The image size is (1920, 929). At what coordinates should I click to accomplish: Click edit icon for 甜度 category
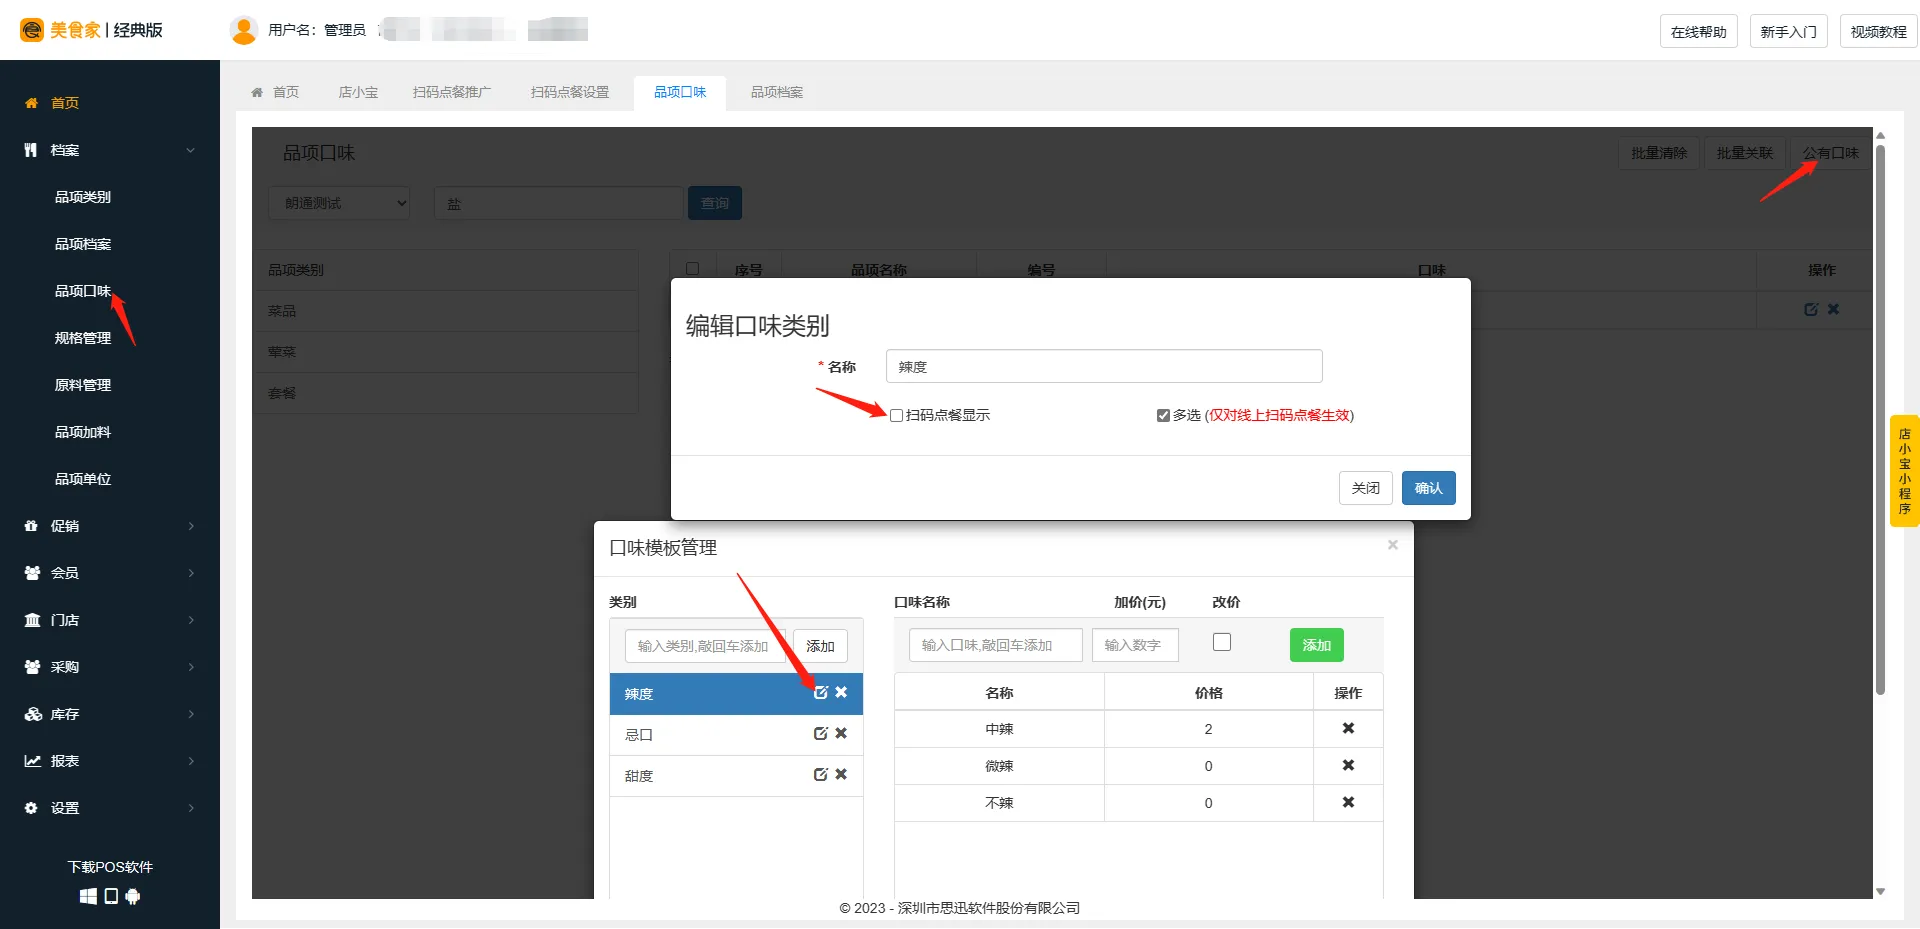pos(821,775)
